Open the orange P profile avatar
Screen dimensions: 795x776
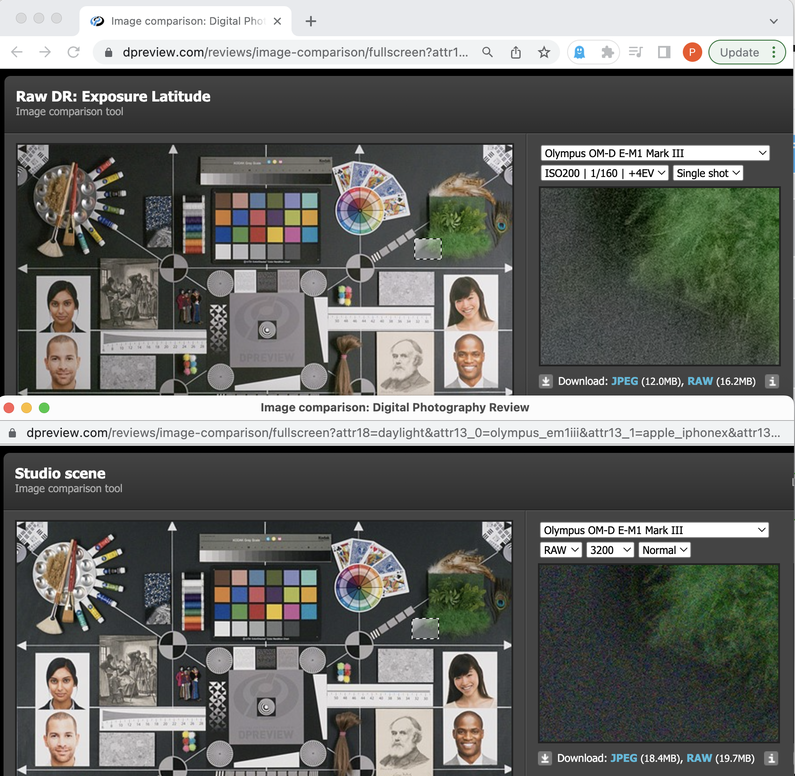click(692, 52)
